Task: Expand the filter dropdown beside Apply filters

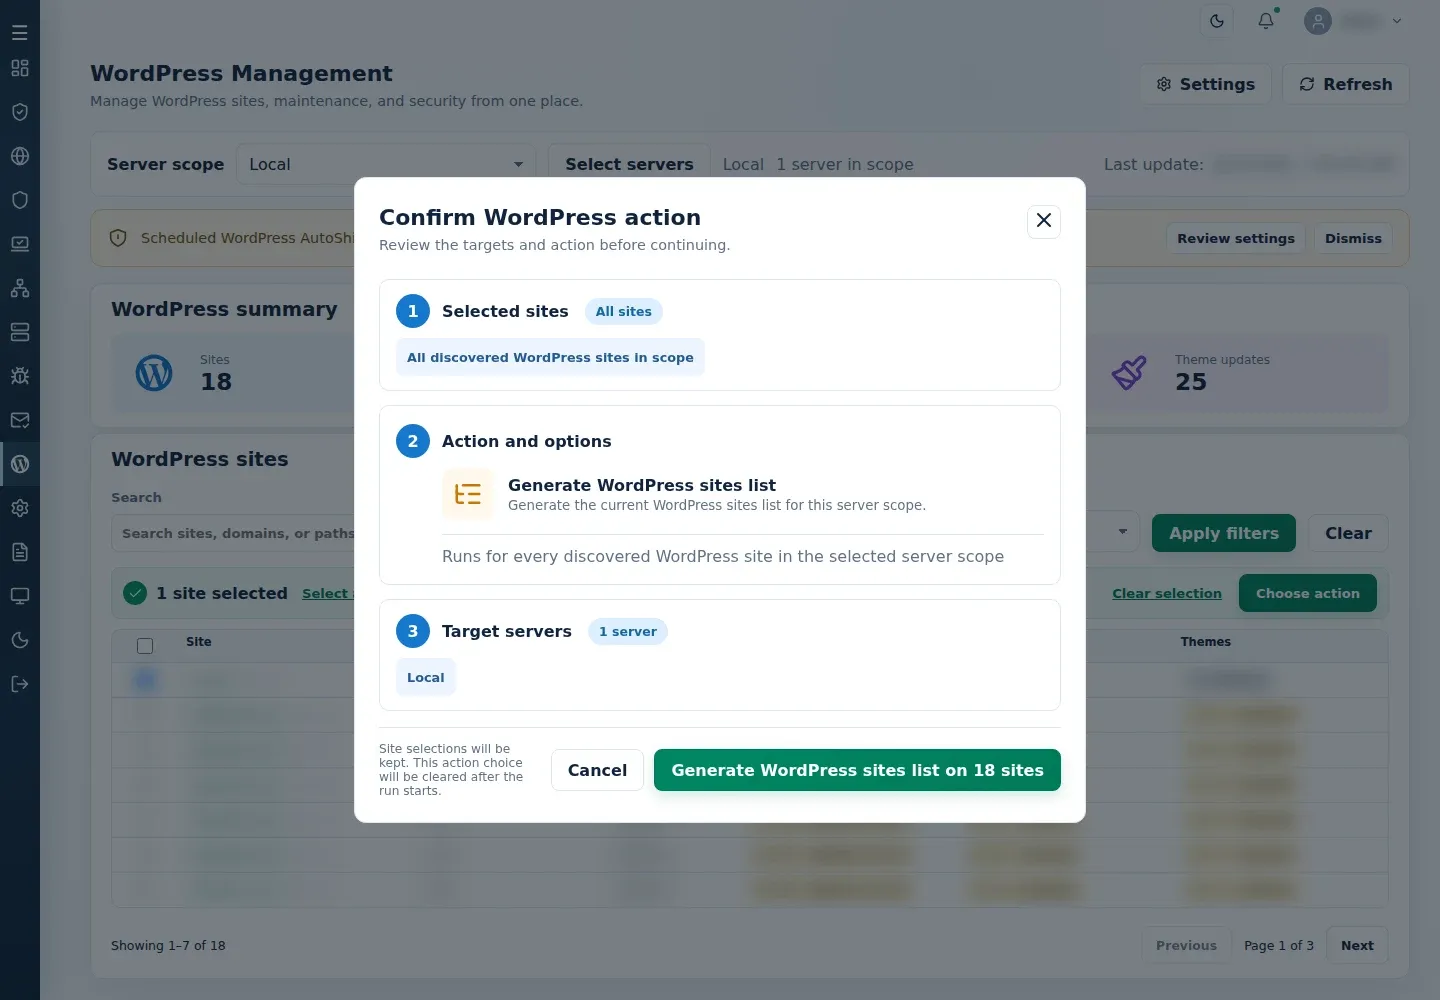Action: tap(1123, 533)
